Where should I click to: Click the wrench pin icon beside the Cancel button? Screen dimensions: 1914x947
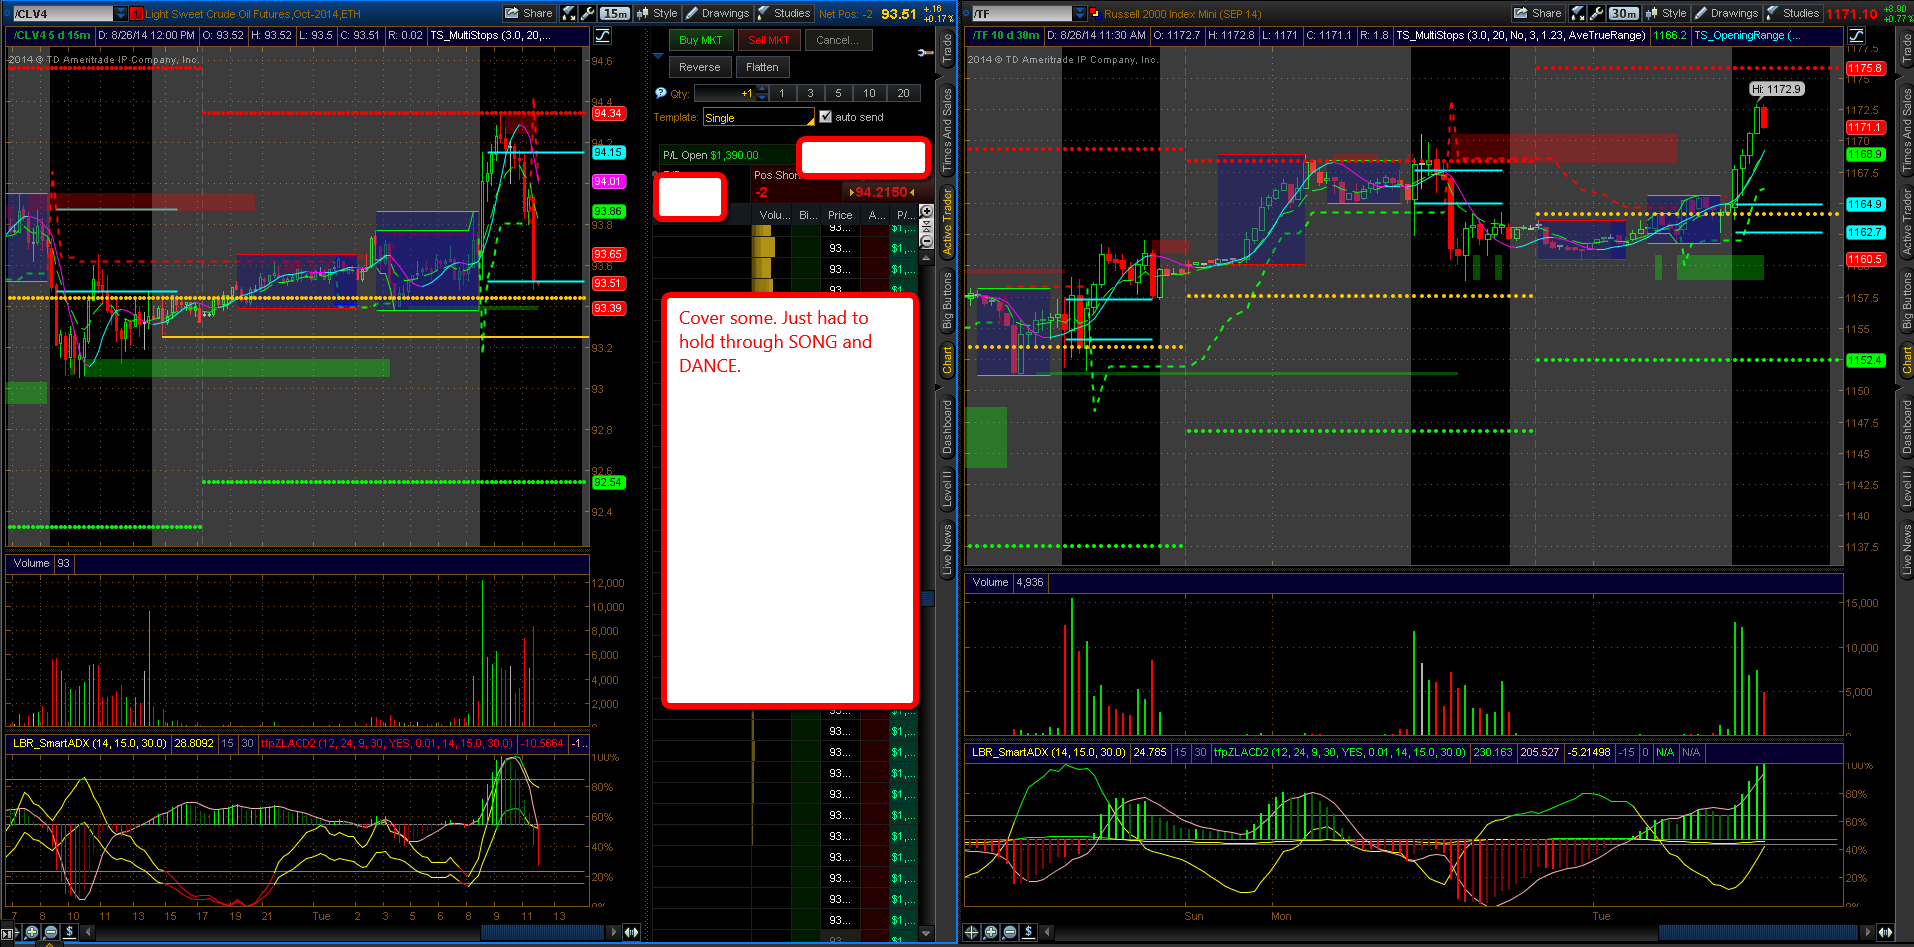[926, 52]
